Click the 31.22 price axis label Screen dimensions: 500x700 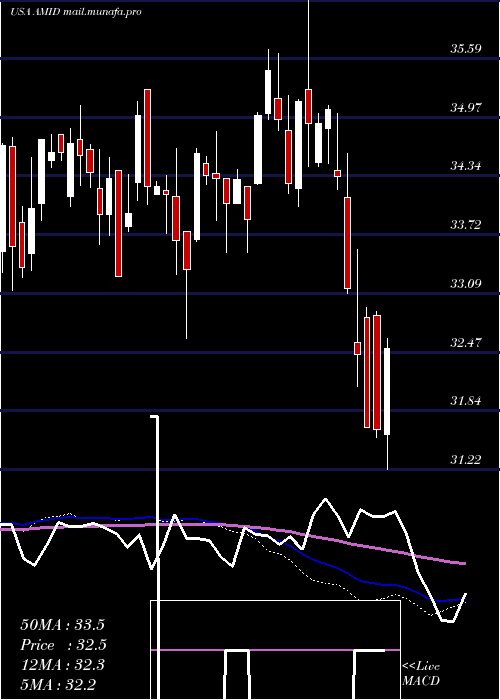[x=466, y=459]
